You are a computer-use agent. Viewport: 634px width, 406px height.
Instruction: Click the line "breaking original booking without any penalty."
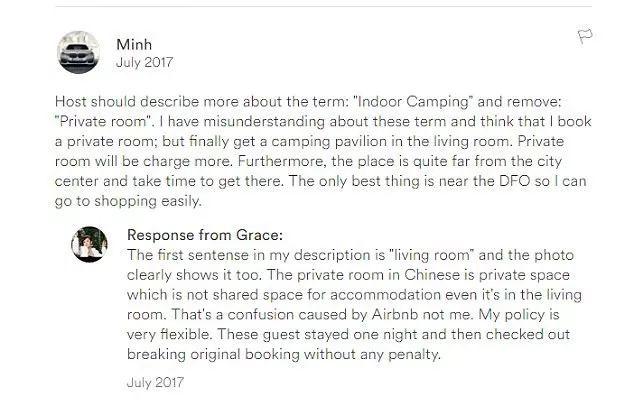coord(284,354)
